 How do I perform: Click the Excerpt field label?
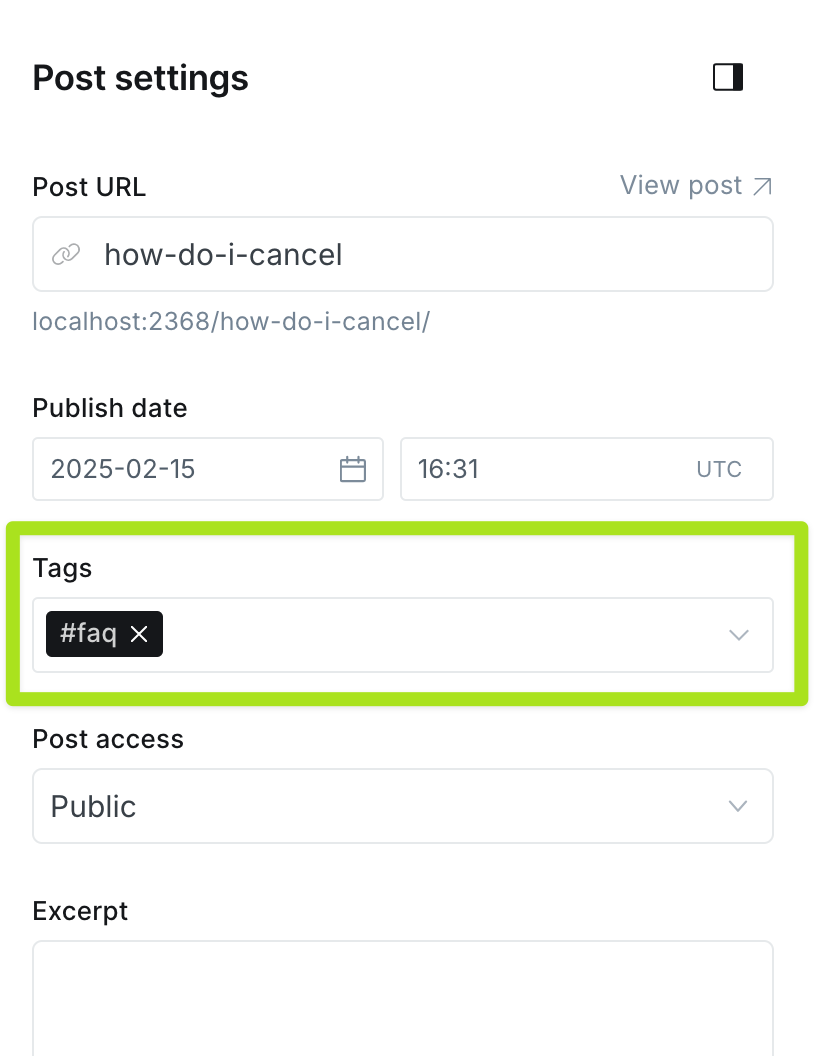(80, 911)
